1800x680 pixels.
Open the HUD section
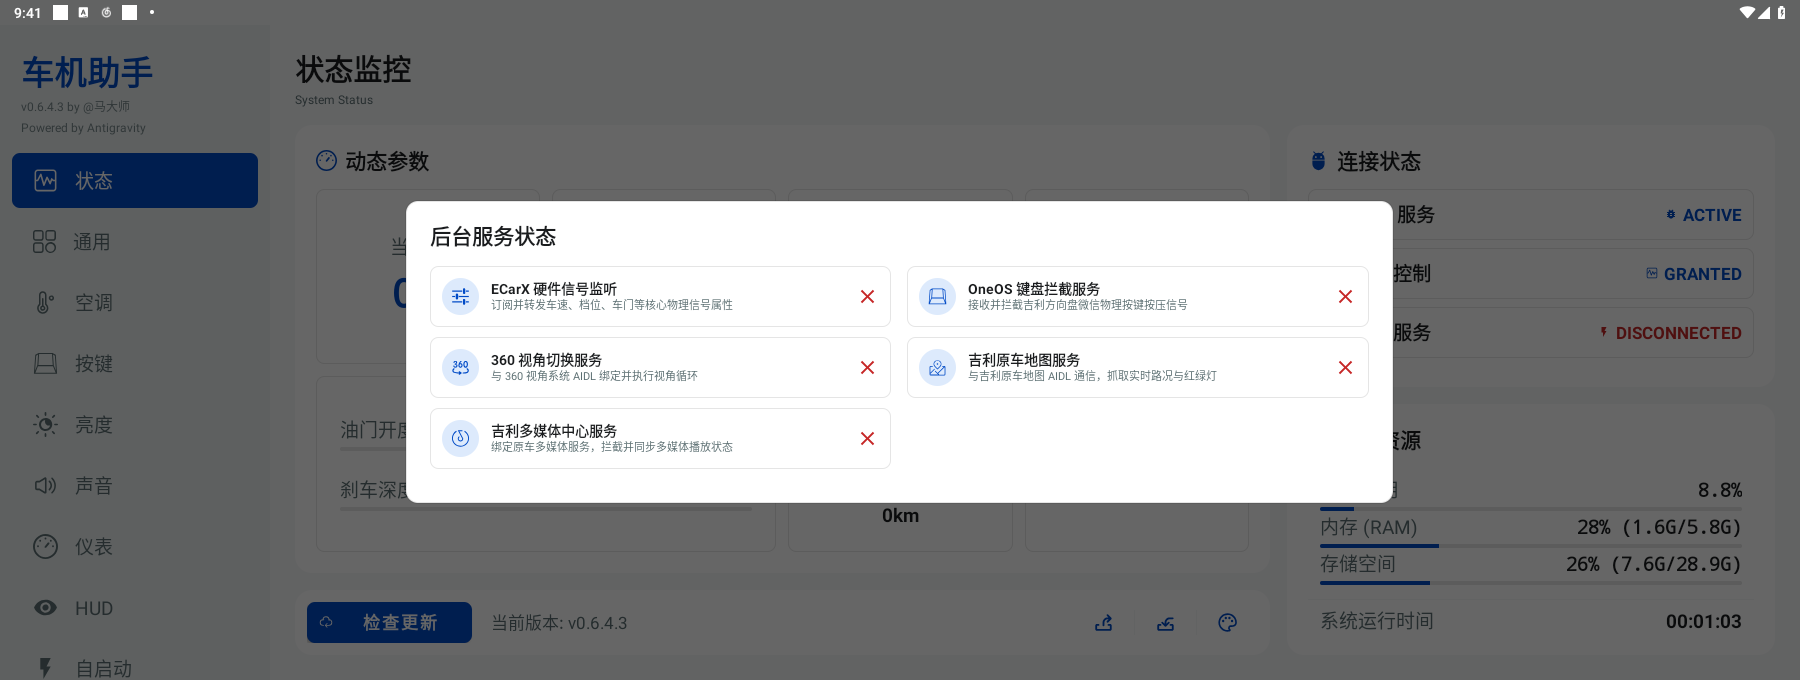135,607
